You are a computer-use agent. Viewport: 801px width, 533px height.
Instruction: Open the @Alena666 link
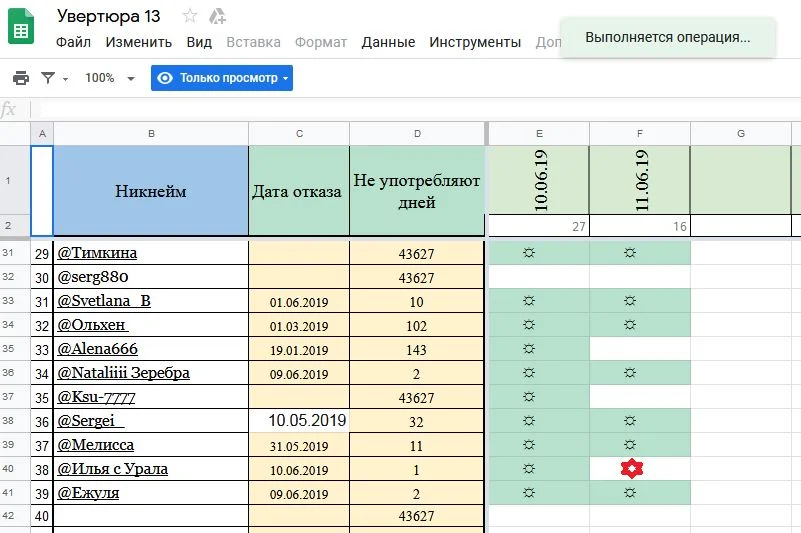point(97,349)
